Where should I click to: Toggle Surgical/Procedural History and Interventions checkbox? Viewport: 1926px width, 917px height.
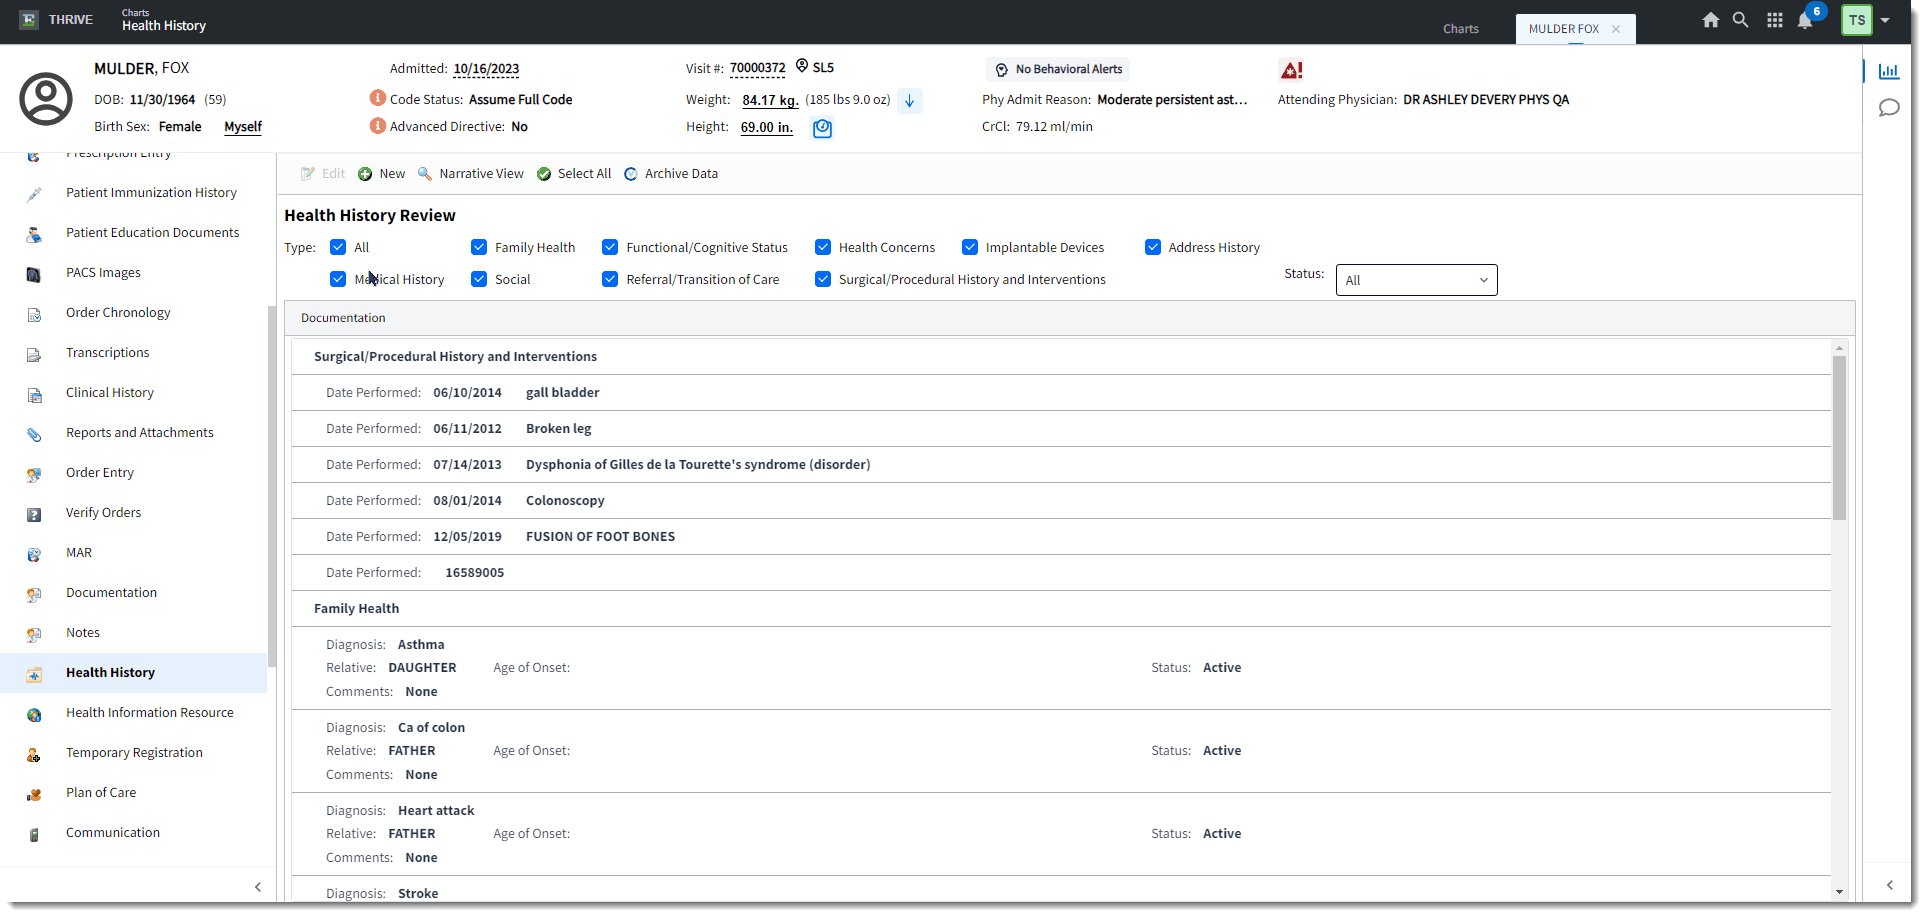point(823,279)
